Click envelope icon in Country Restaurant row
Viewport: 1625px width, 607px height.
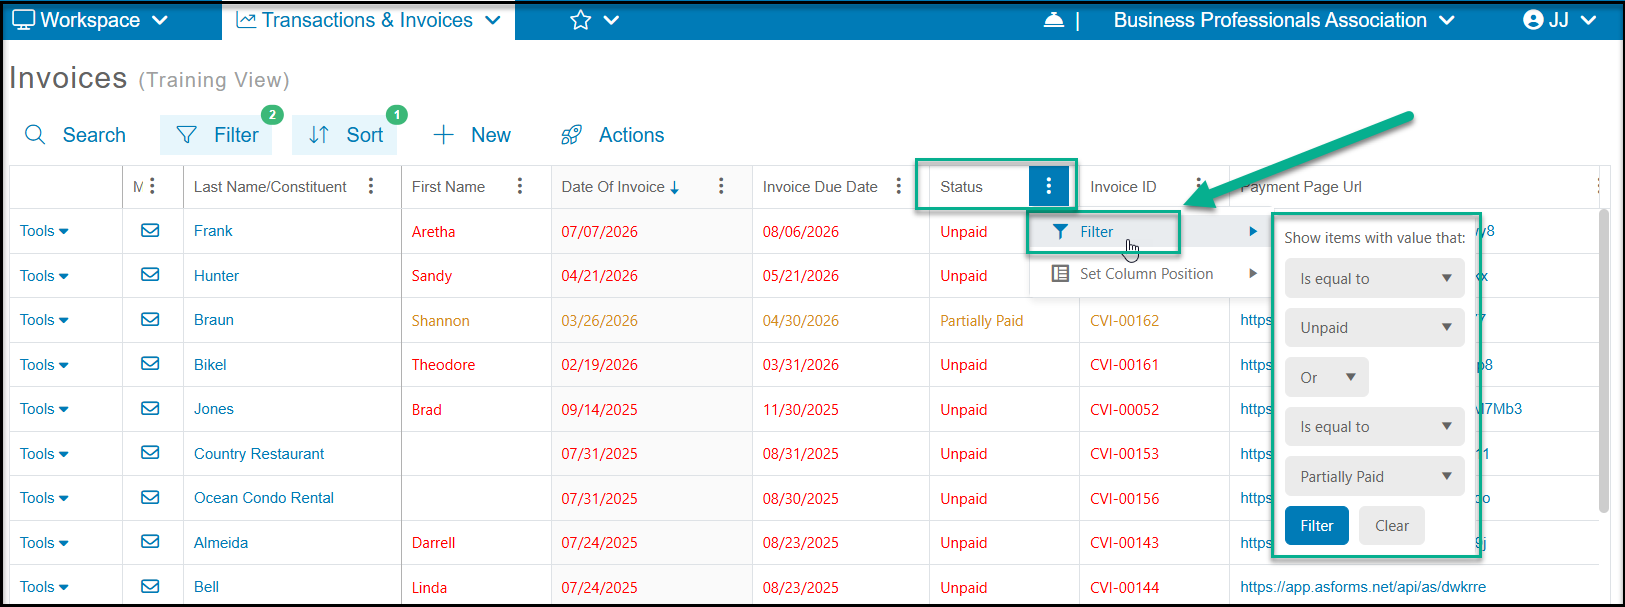(150, 452)
